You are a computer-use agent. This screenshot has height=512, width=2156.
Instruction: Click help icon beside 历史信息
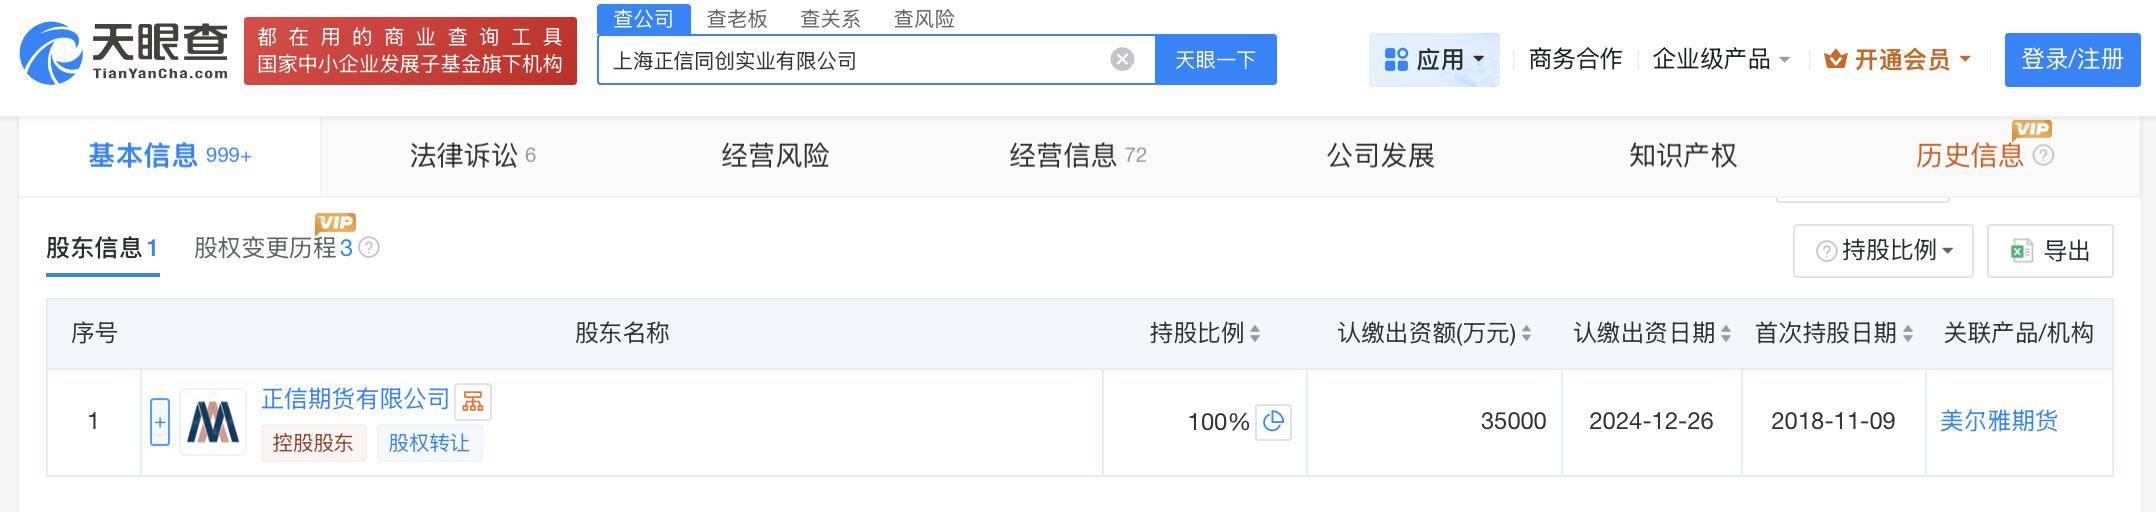pos(2044,156)
